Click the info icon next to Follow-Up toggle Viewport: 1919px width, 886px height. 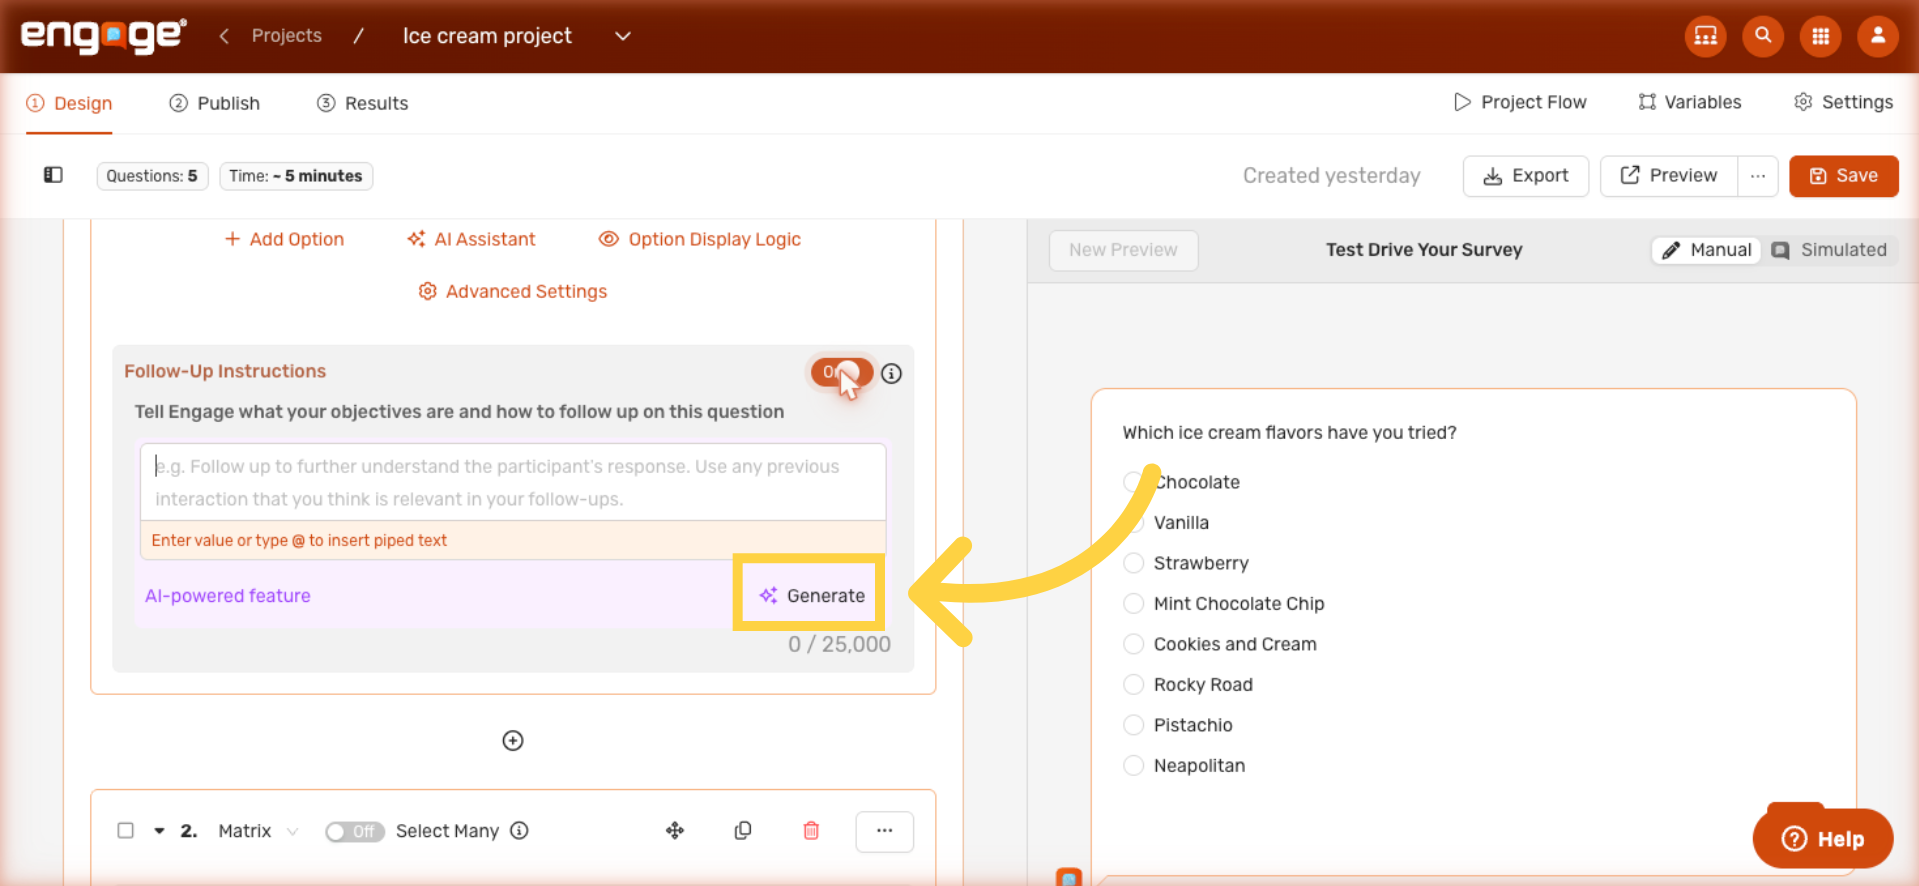tap(891, 373)
